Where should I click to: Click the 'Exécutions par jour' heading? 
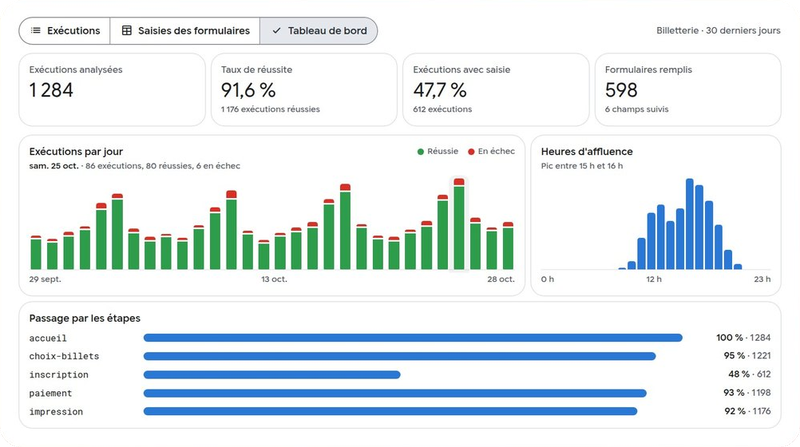[x=76, y=152]
